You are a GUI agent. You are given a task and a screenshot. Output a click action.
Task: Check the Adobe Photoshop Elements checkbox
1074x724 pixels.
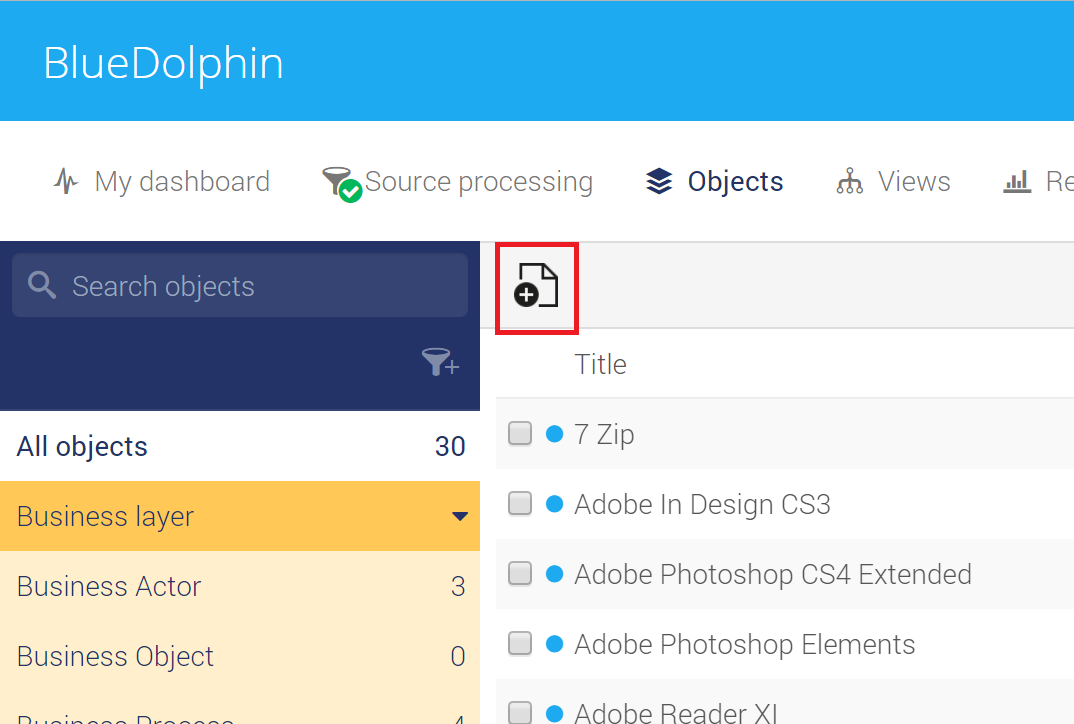tap(520, 643)
